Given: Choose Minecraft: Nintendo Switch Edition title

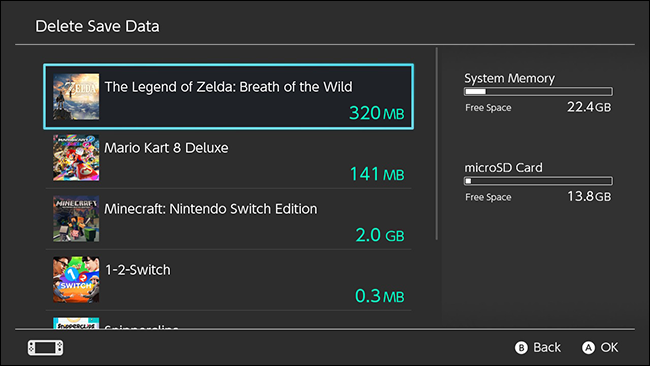Looking at the screenshot, I should click(x=211, y=209).
